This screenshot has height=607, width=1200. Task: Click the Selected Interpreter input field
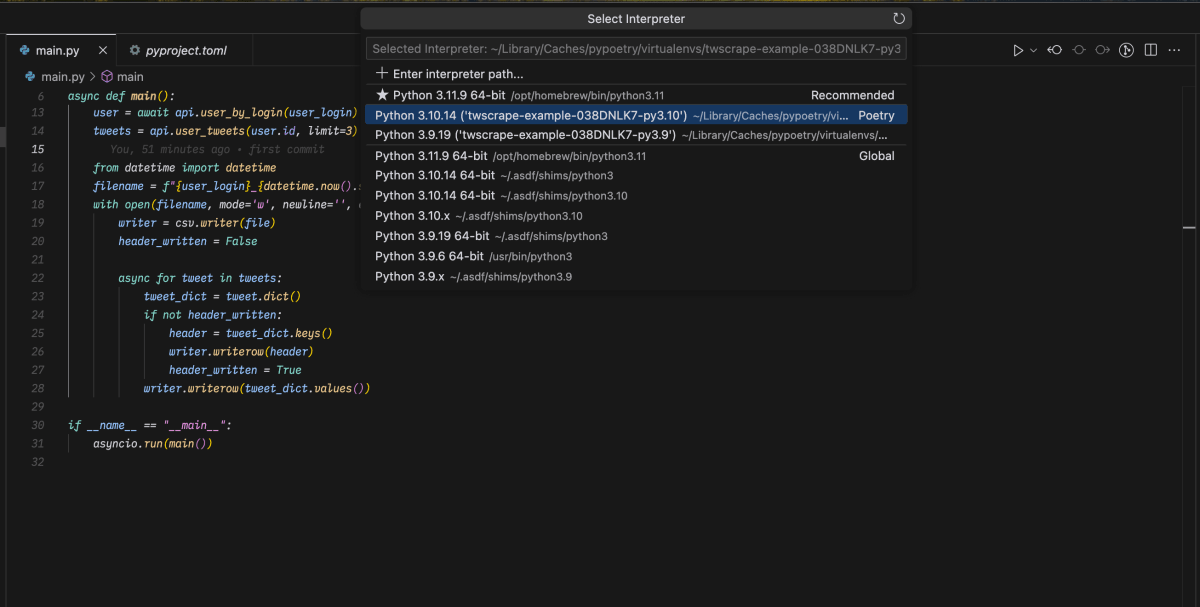(636, 47)
